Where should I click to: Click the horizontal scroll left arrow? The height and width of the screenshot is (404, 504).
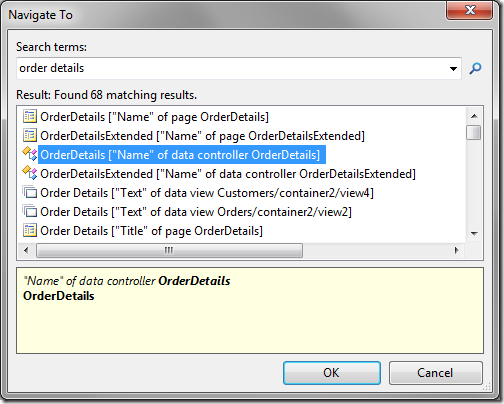coord(26,250)
